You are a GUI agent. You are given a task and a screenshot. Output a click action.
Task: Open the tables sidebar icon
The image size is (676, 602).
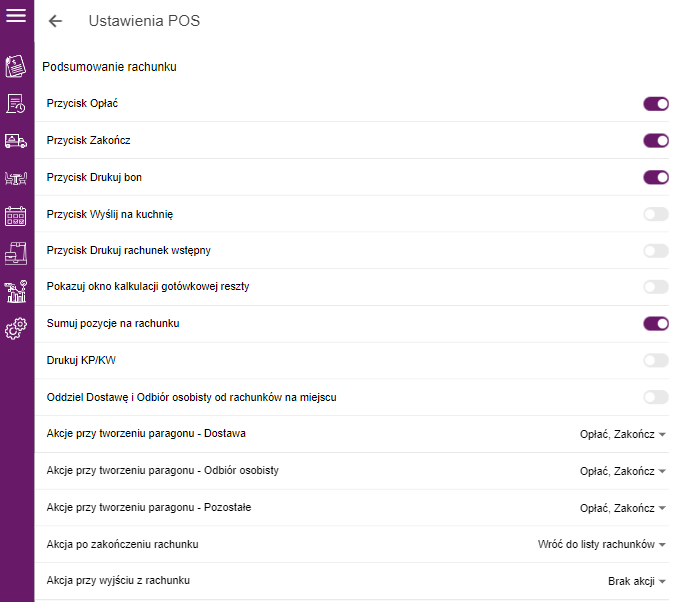16,178
